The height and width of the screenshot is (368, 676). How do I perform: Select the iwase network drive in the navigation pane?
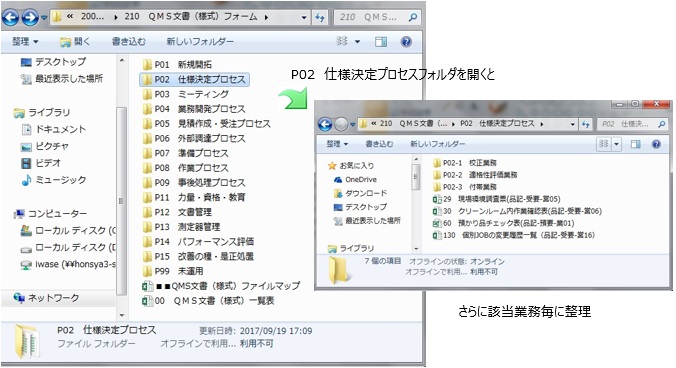[68, 264]
